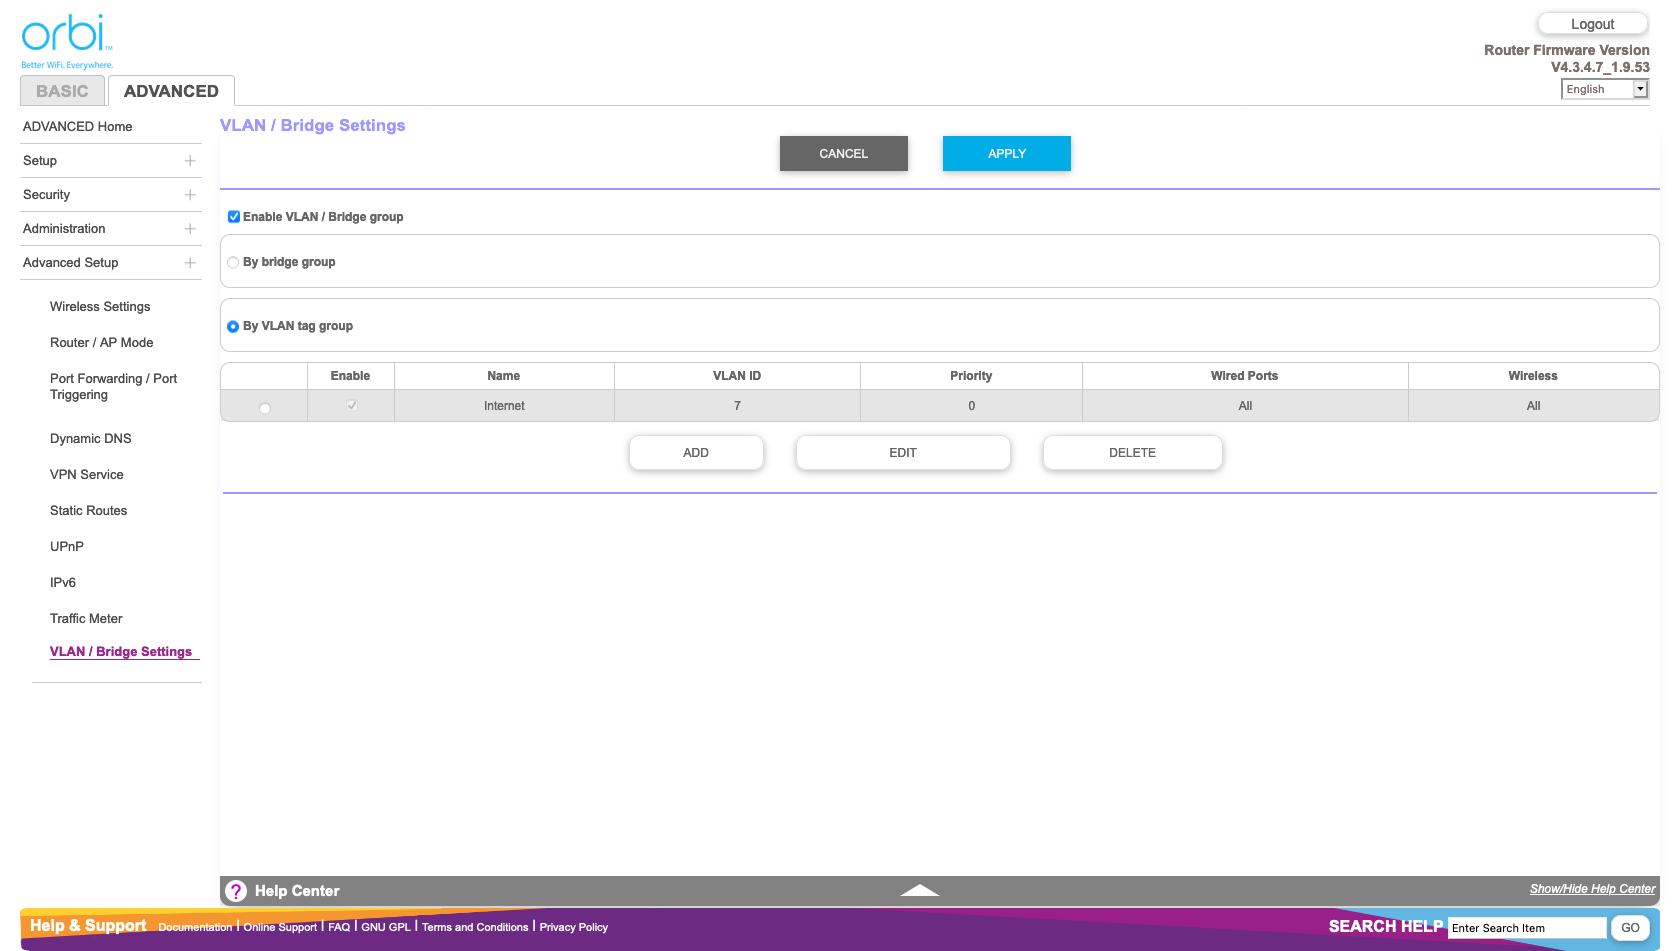1680x951 pixels.
Task: Uncheck Enable VLAN / Bridge group
Action: point(234,217)
